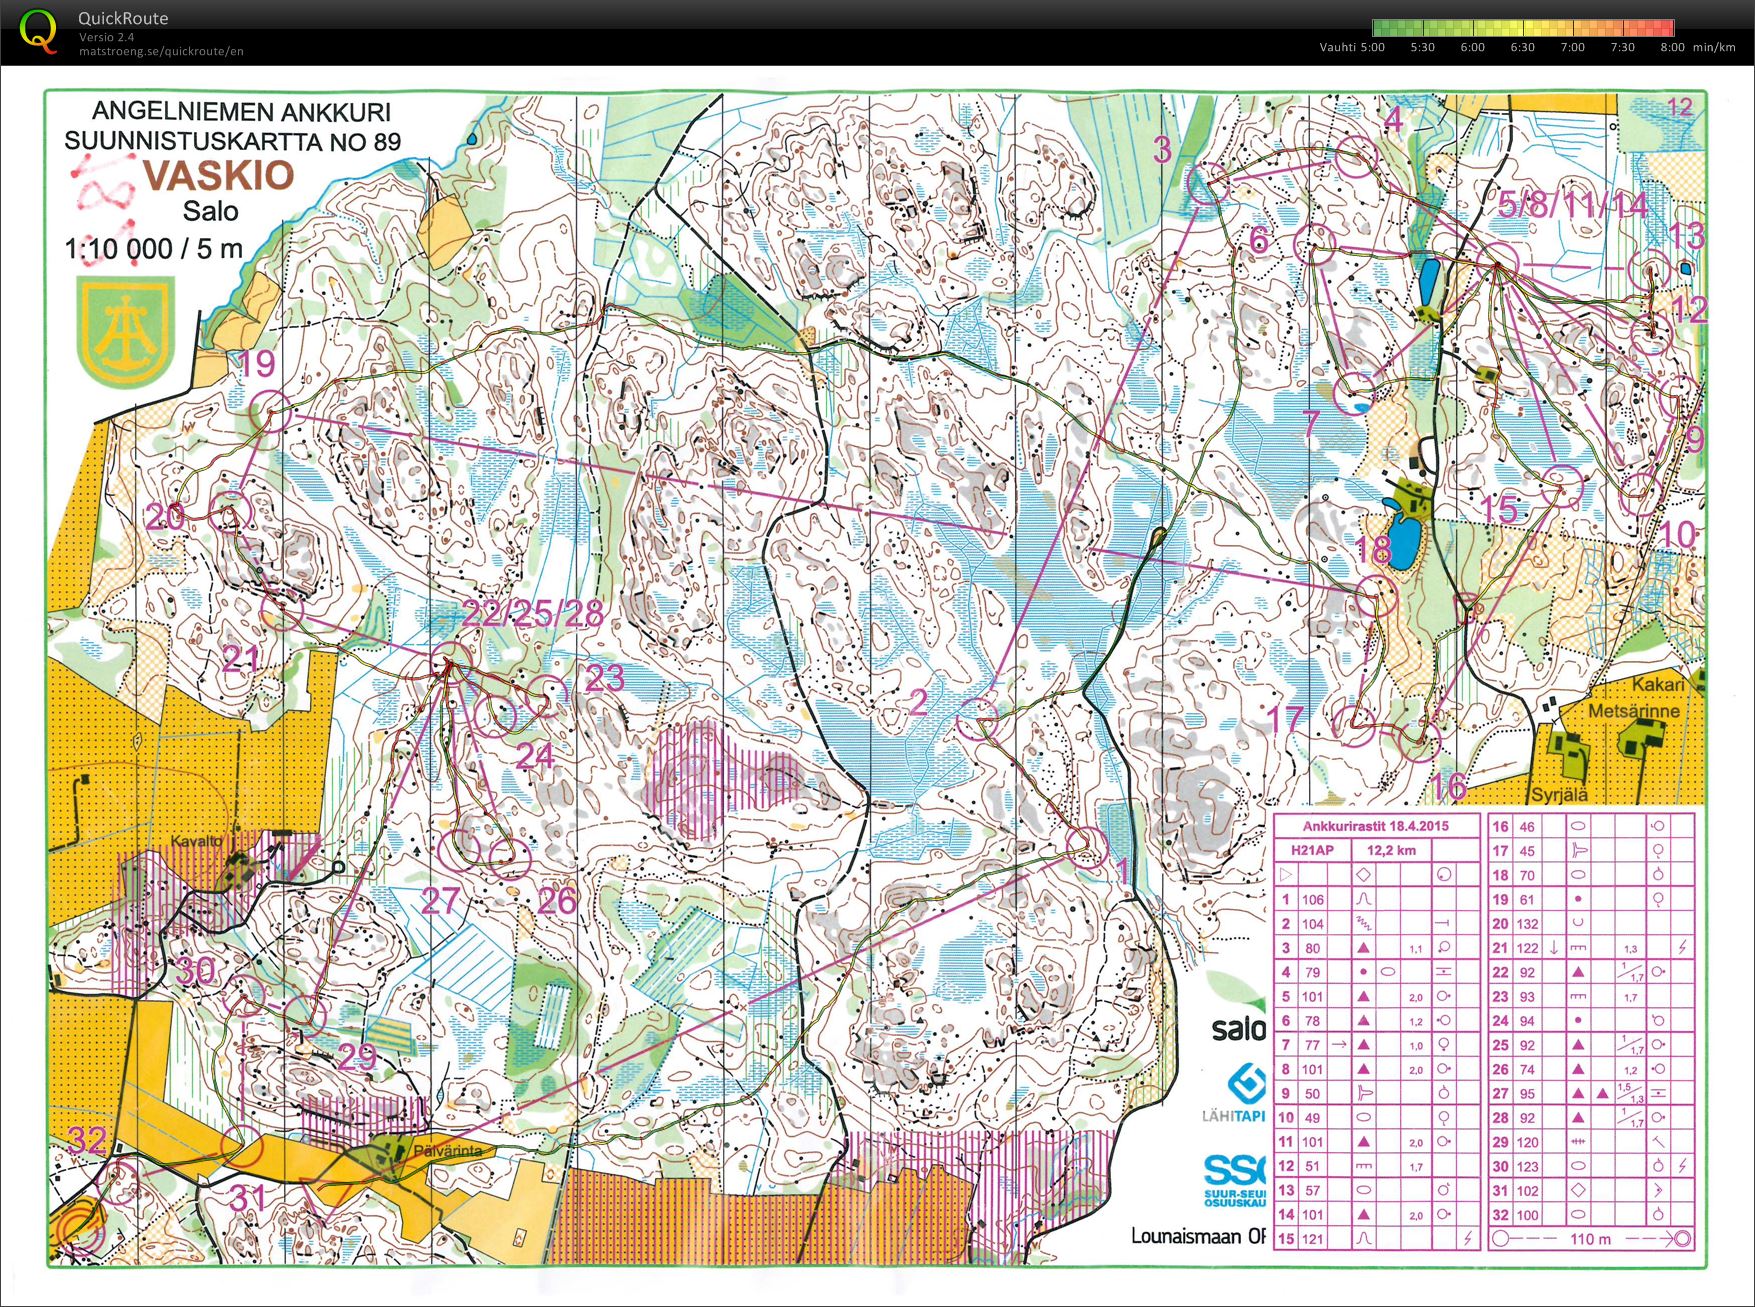Image resolution: width=1755 pixels, height=1307 pixels.
Task: Click control number 17 on the map
Action: (x=1287, y=718)
